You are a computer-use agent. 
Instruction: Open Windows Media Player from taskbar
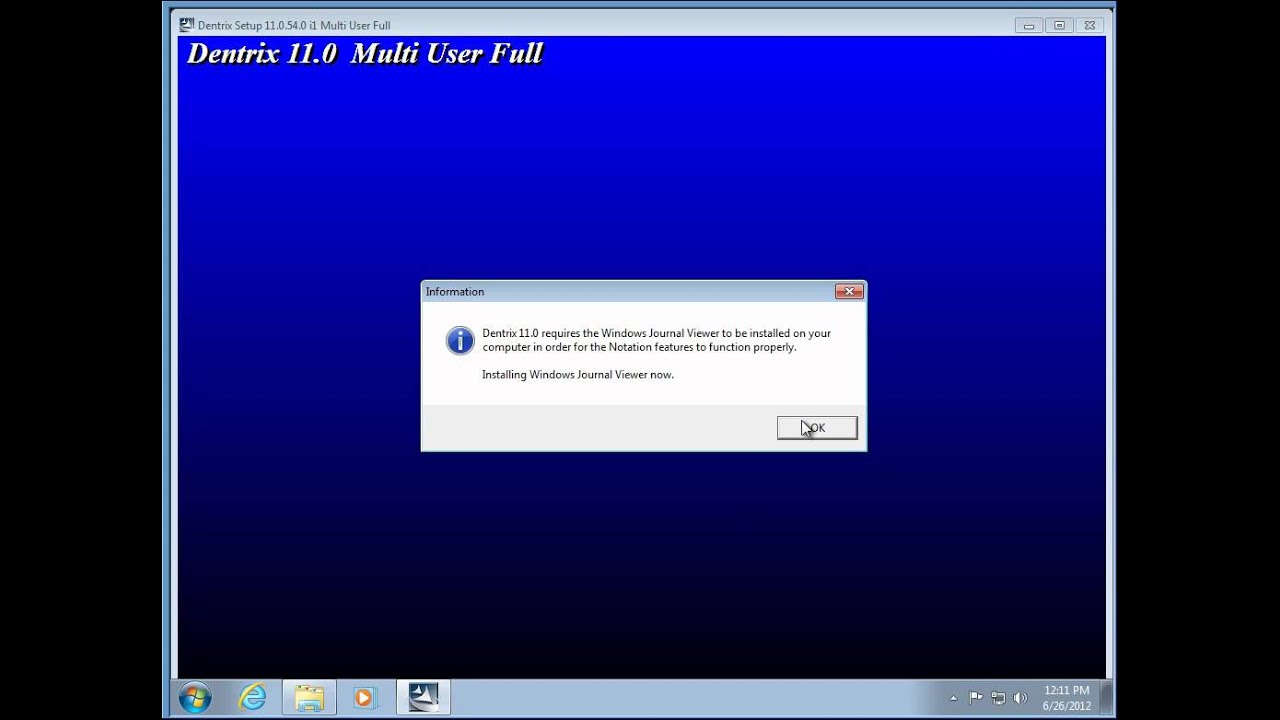tap(364, 697)
